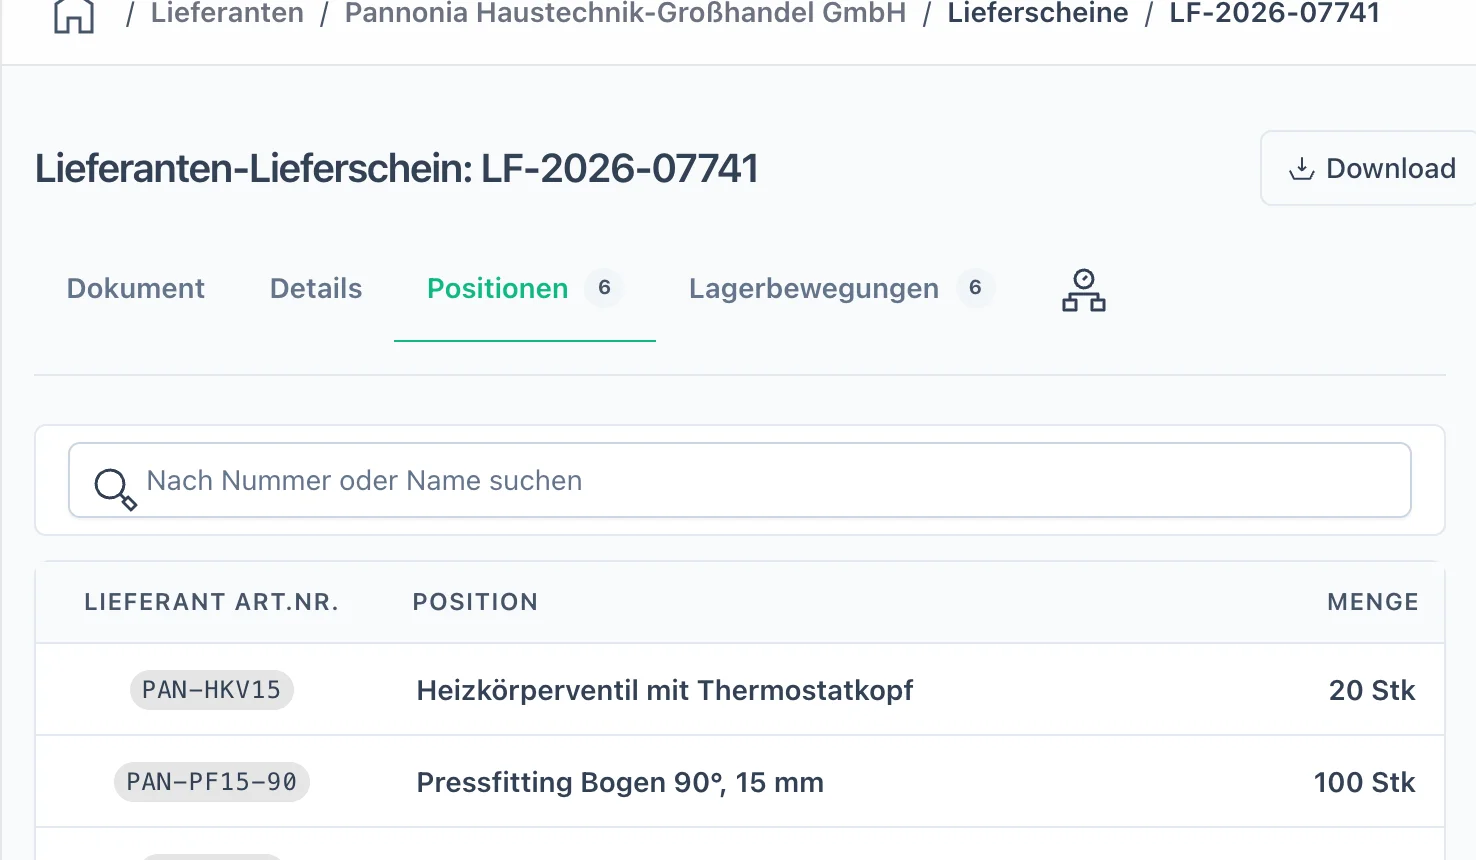This screenshot has width=1476, height=860.
Task: Switch to the Details tab
Action: 316,289
